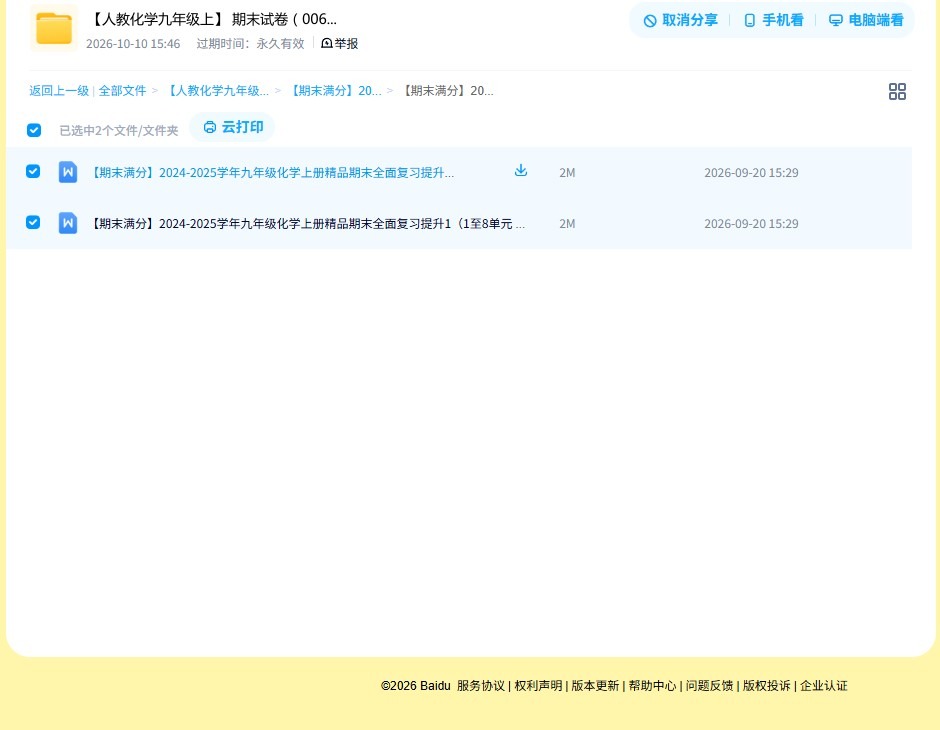The width and height of the screenshot is (940, 730).
Task: Uncheck the file '复习提升1（1至8单元'
Action: 33,222
